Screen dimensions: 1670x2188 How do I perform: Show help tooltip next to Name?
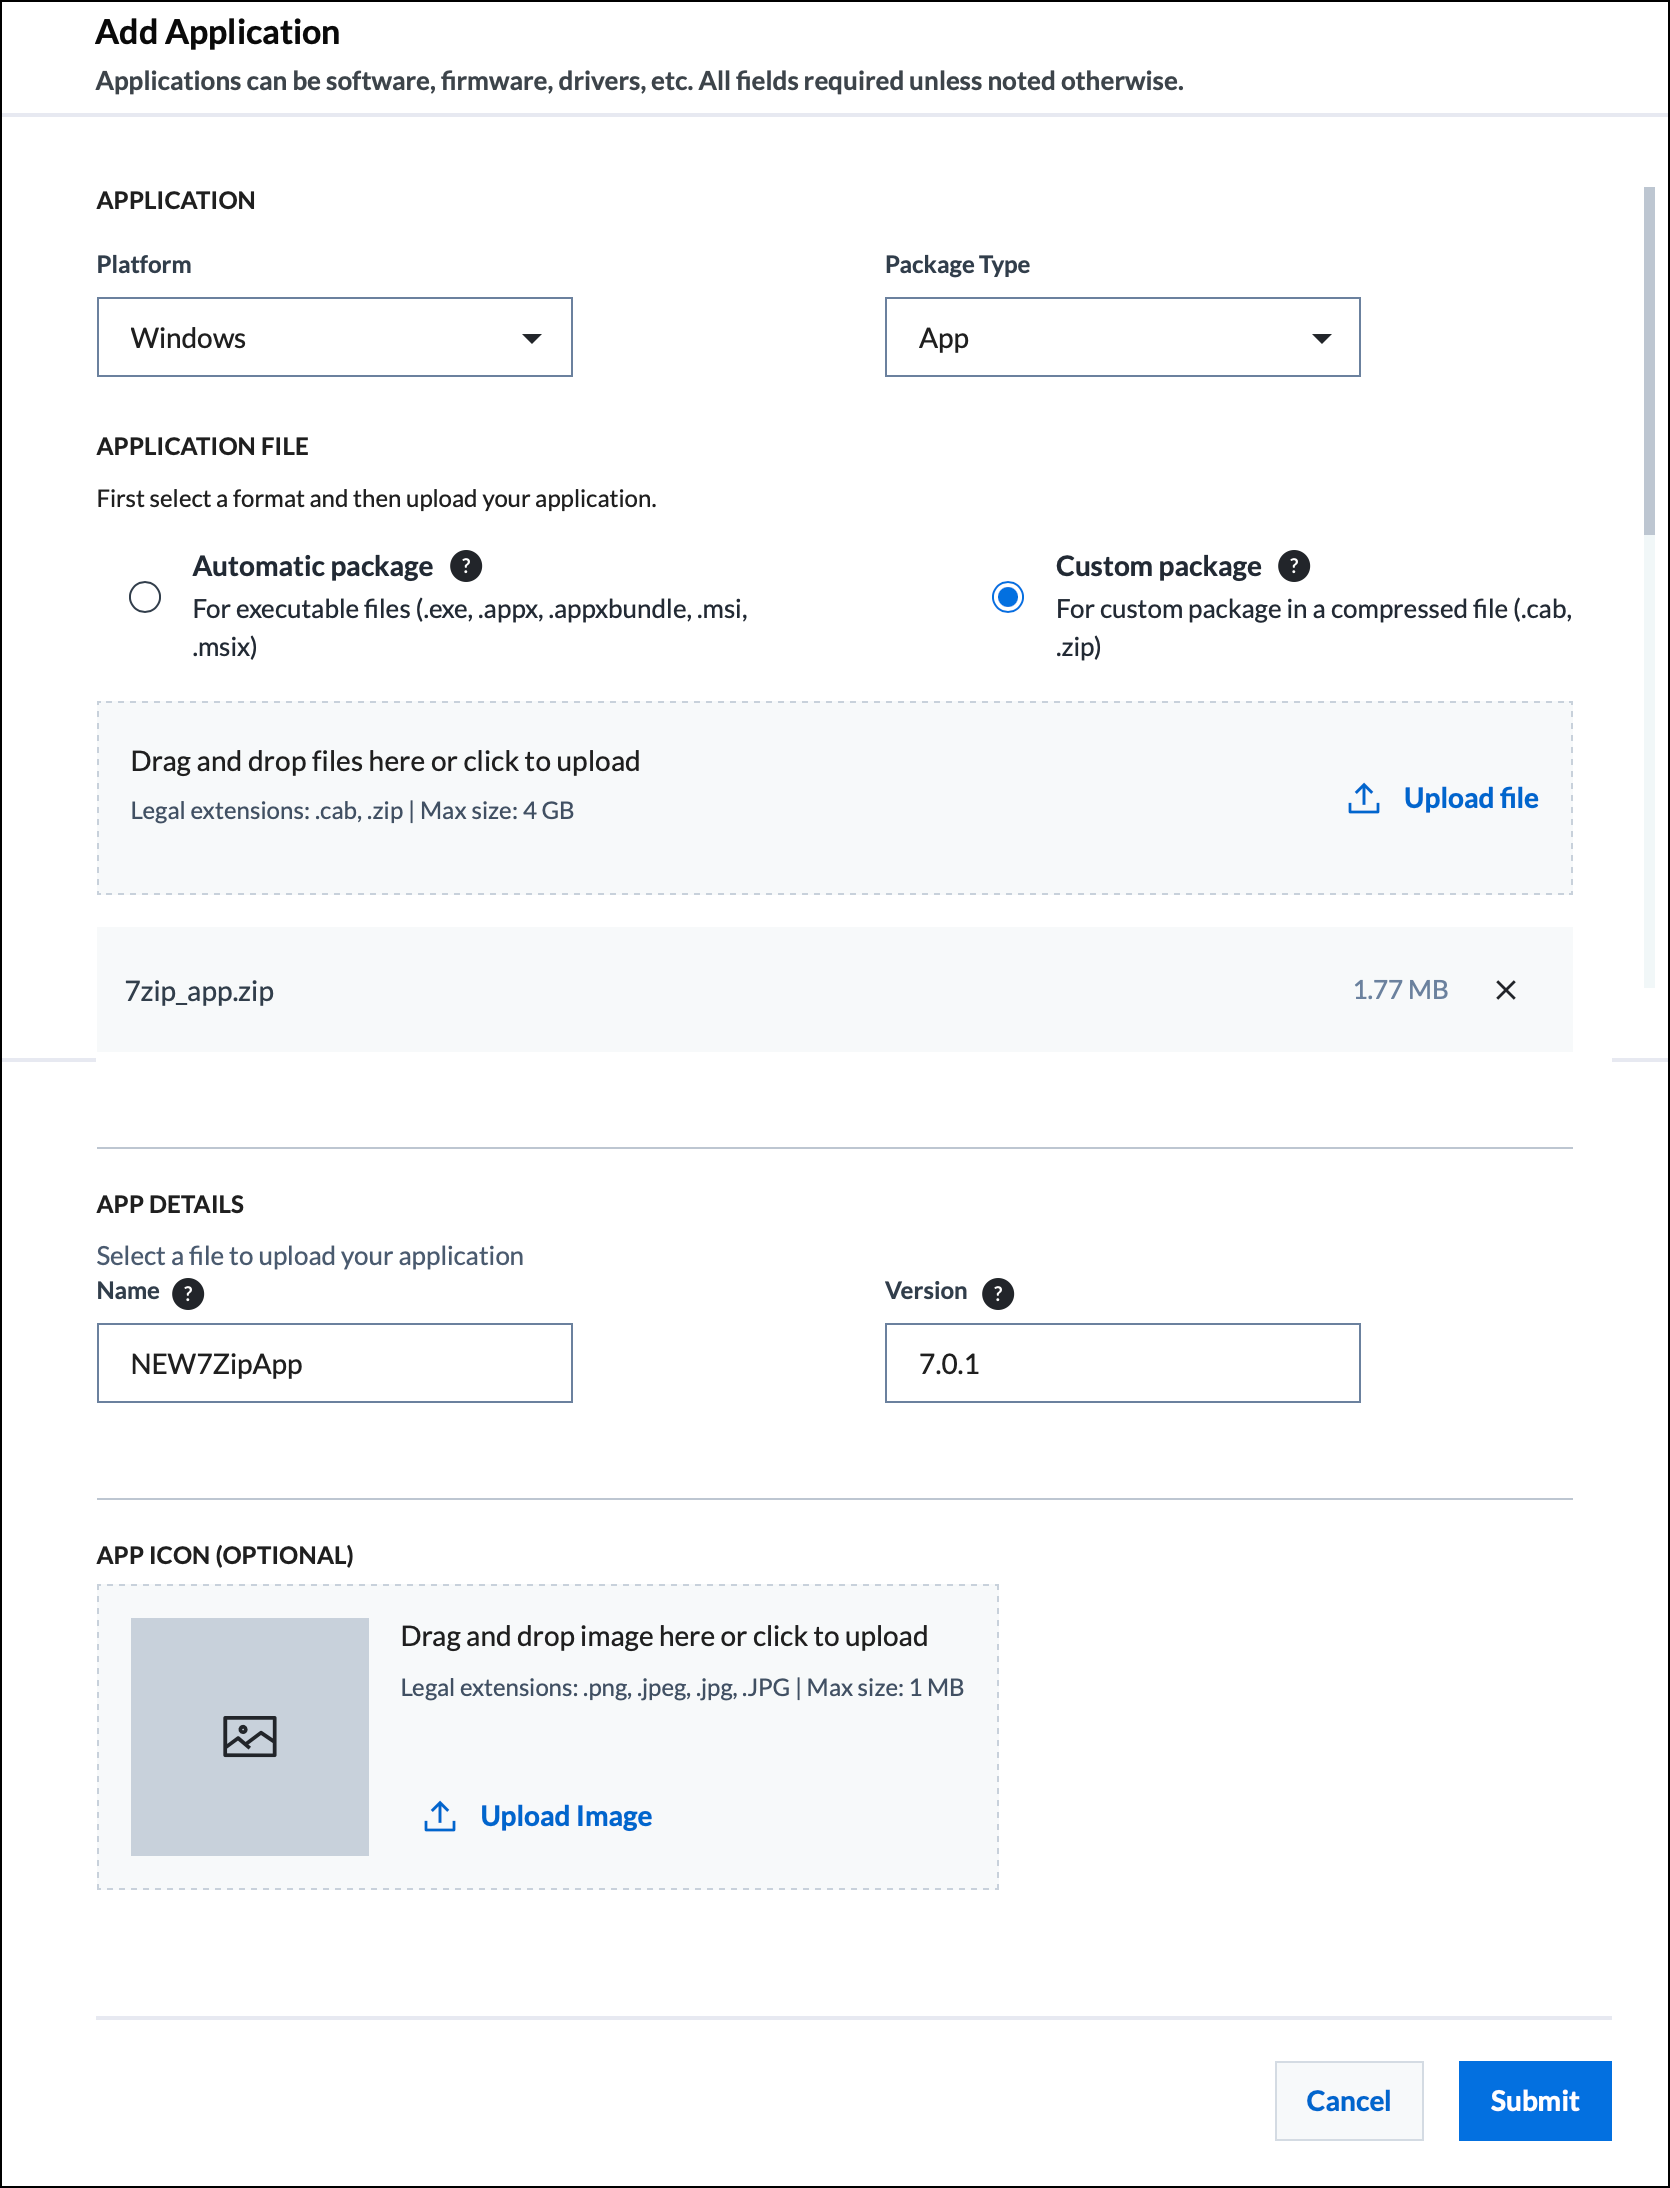(x=188, y=1293)
